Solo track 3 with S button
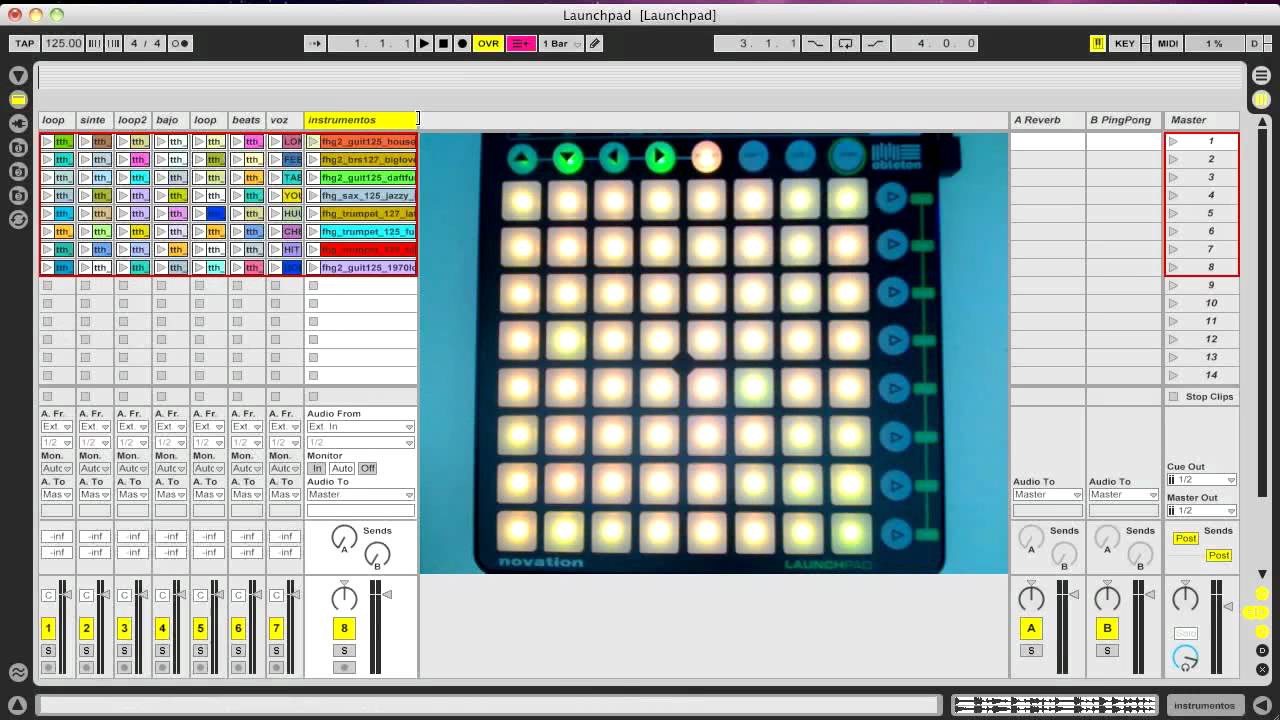Screen dimensions: 1280x720 tap(124, 651)
